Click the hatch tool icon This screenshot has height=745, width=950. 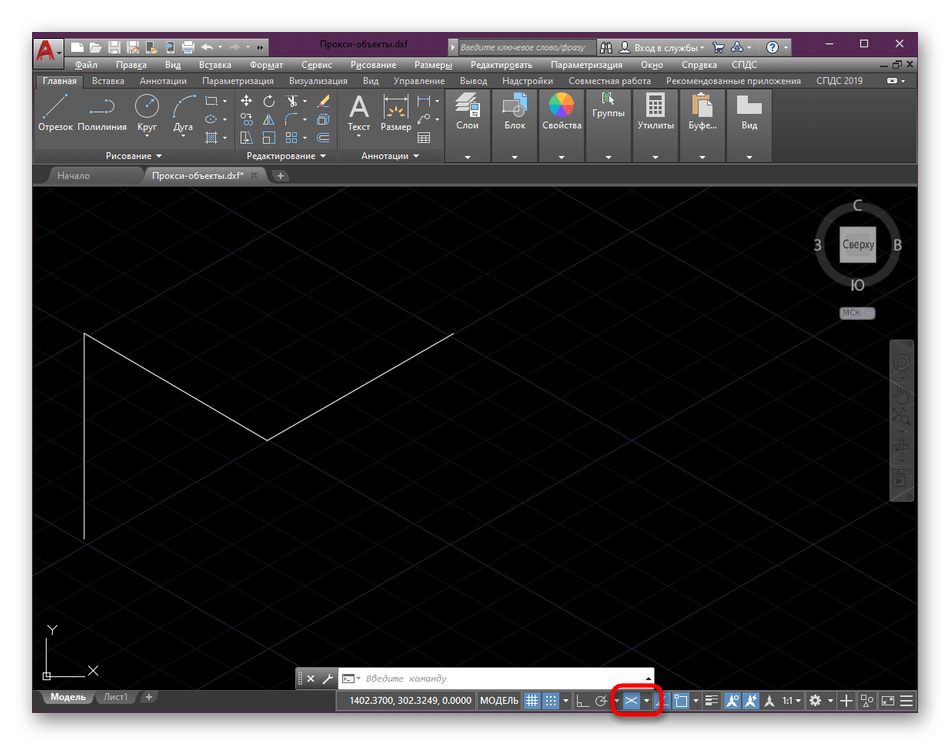pyautogui.click(x=211, y=138)
